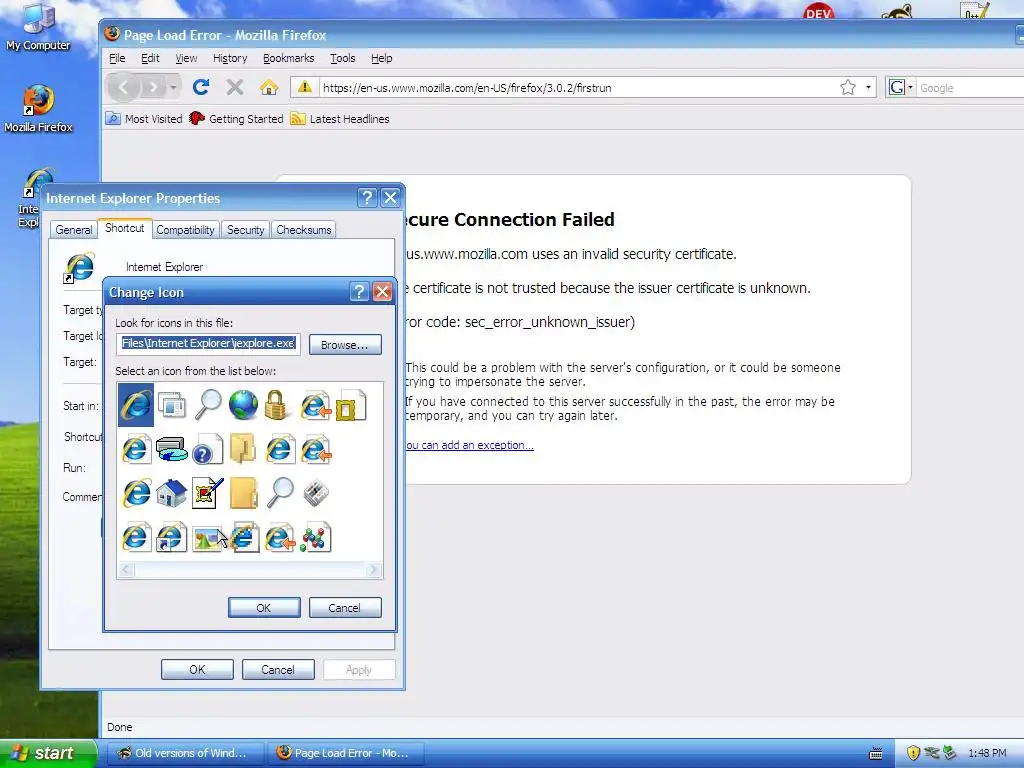The image size is (1024, 768).
Task: Switch to the Checksums tab
Action: pyautogui.click(x=304, y=230)
